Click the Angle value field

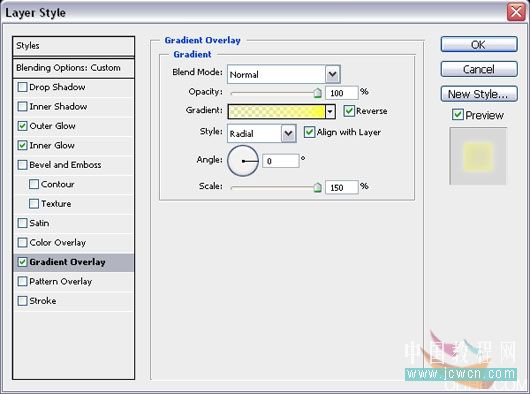(x=281, y=161)
